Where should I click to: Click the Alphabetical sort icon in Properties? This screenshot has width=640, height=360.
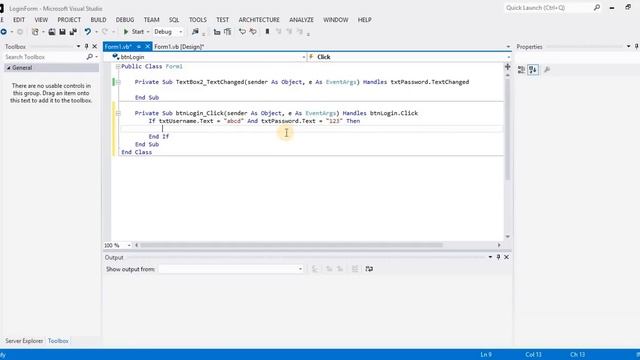pyautogui.click(x=533, y=70)
